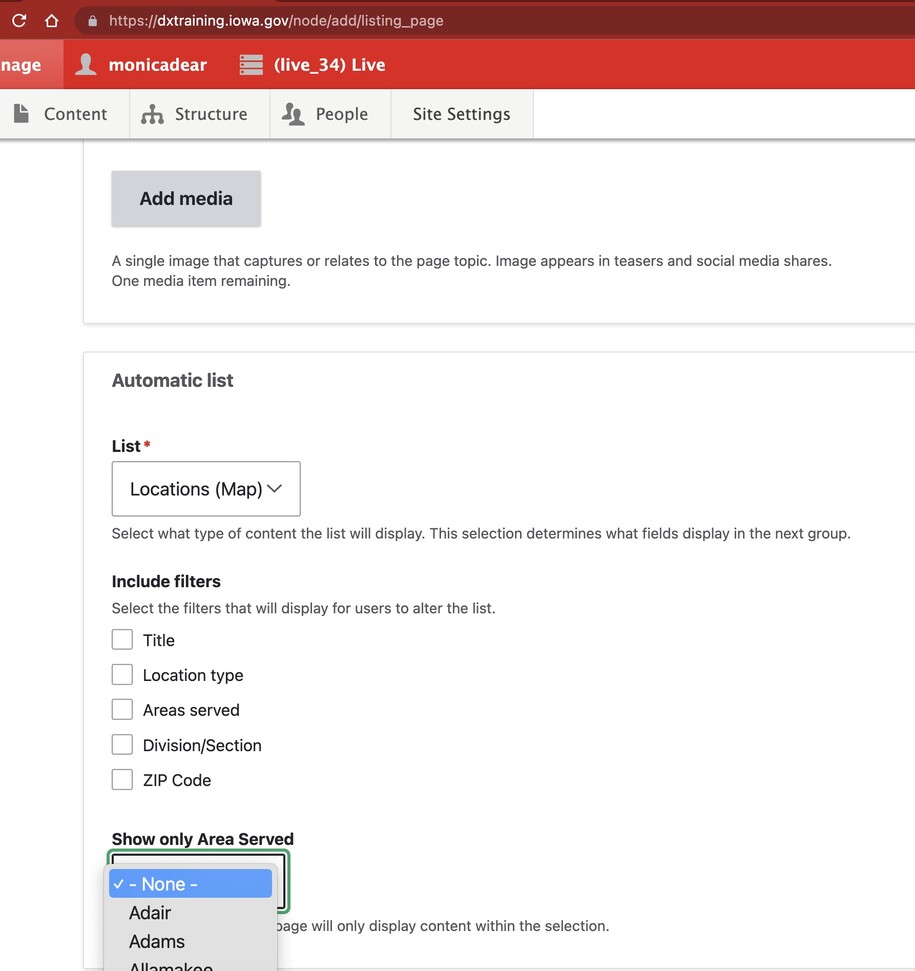Enable the ZIP Code filter

122,780
